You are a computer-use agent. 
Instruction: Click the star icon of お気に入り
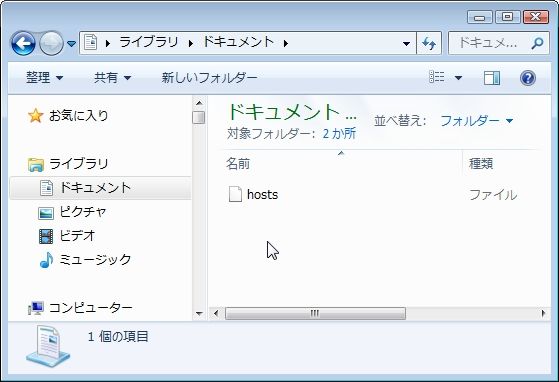[x=36, y=115]
